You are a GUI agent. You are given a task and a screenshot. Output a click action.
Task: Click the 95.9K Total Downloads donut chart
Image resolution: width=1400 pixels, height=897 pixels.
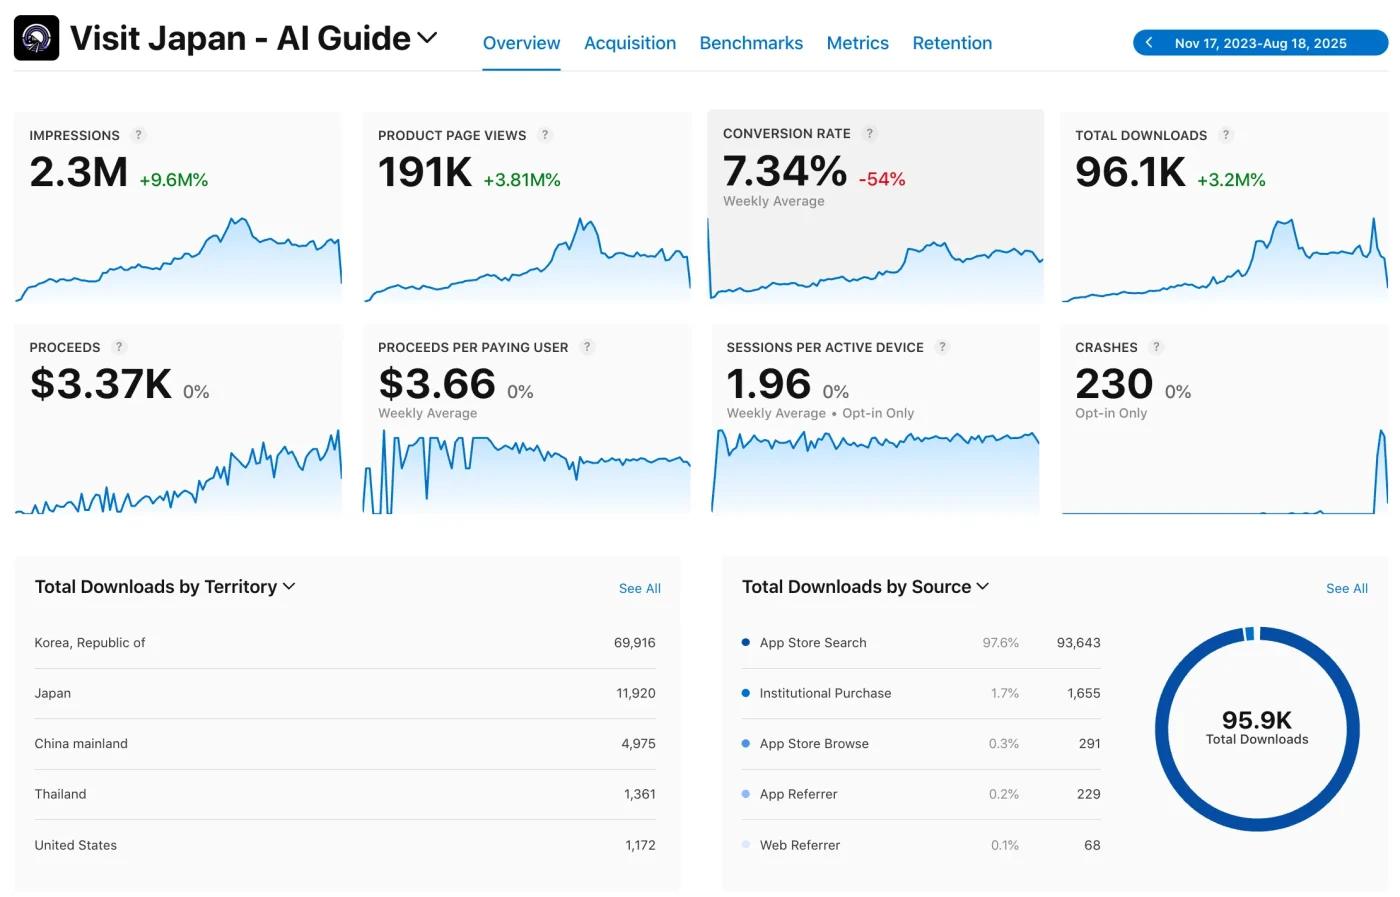(x=1256, y=727)
